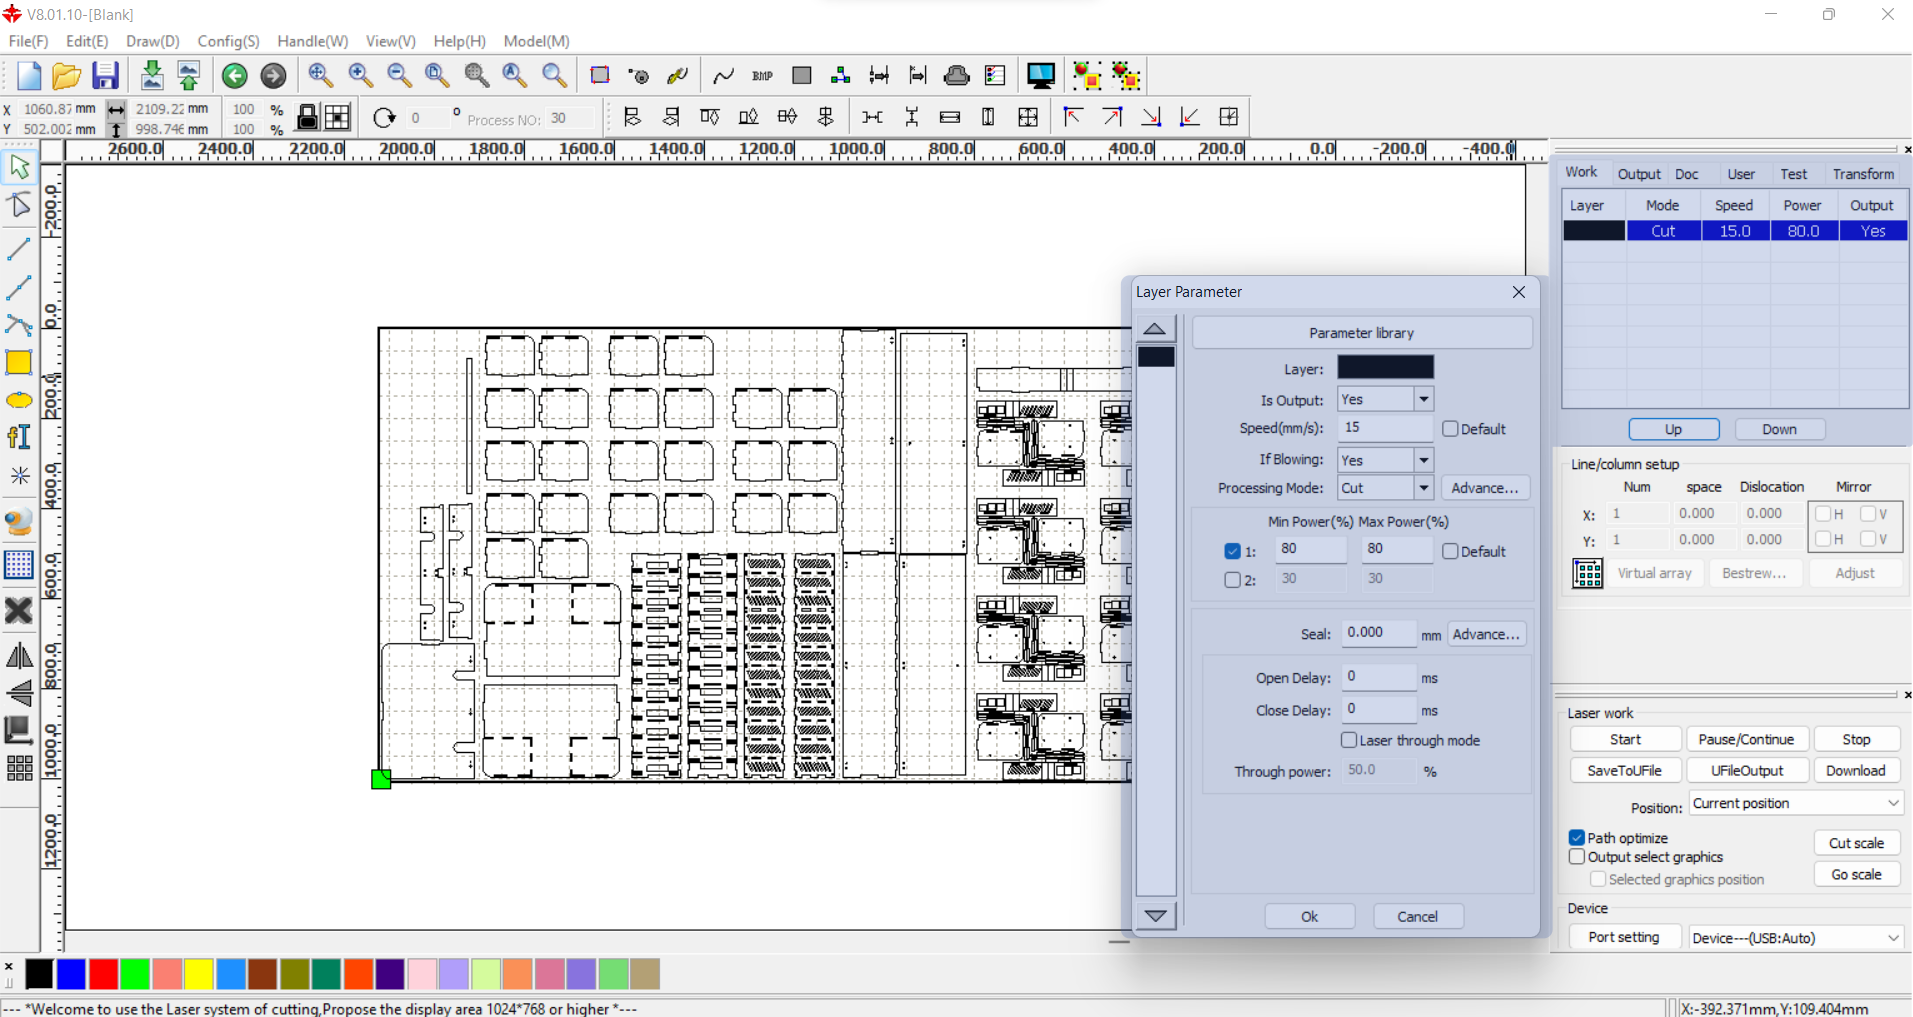Click the green Undo arrow icon
Viewport: 1913px width, 1017px height.
[235, 76]
